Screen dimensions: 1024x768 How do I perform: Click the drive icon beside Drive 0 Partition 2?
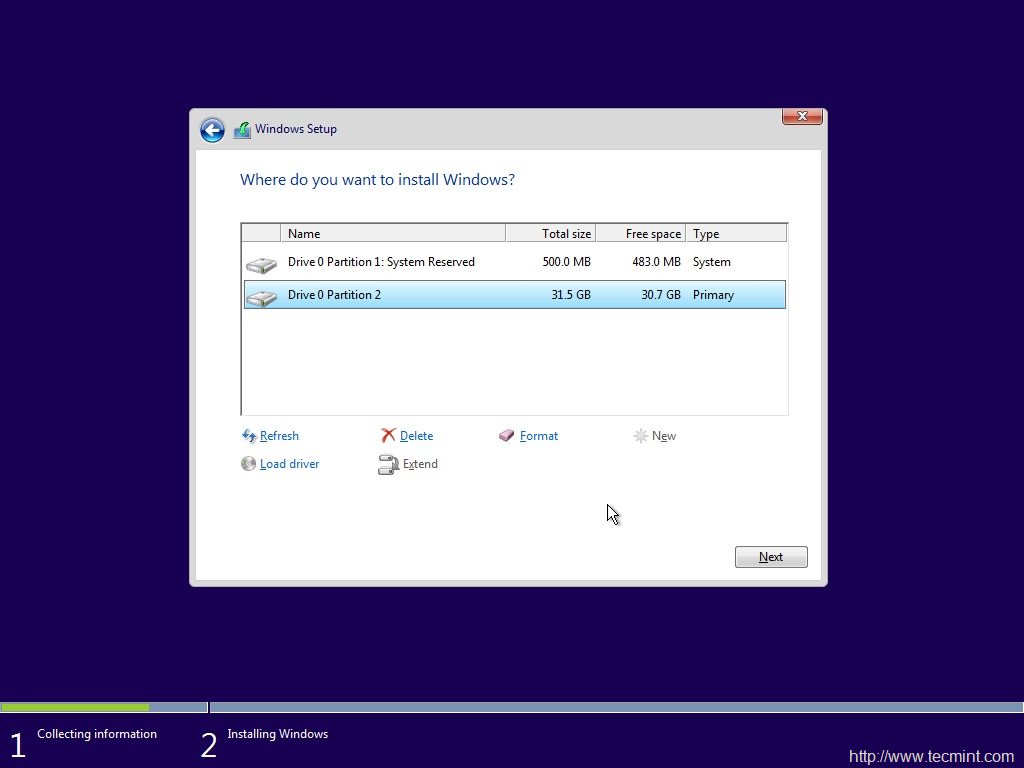coord(261,294)
